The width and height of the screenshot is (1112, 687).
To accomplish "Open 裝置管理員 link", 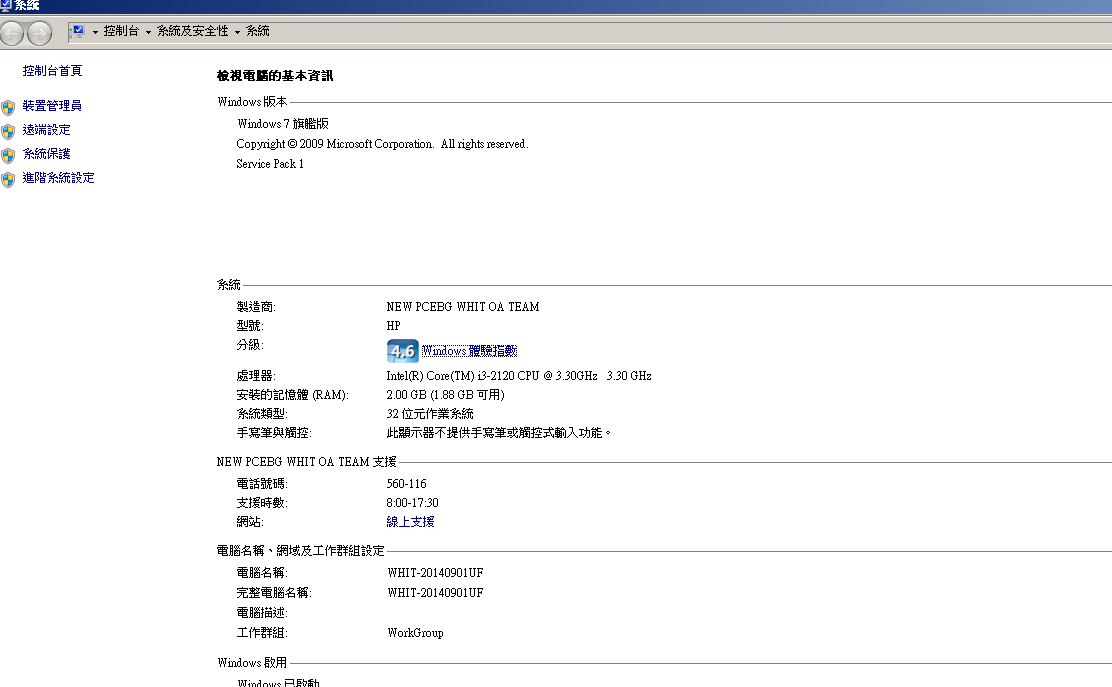I will click(x=52, y=106).
